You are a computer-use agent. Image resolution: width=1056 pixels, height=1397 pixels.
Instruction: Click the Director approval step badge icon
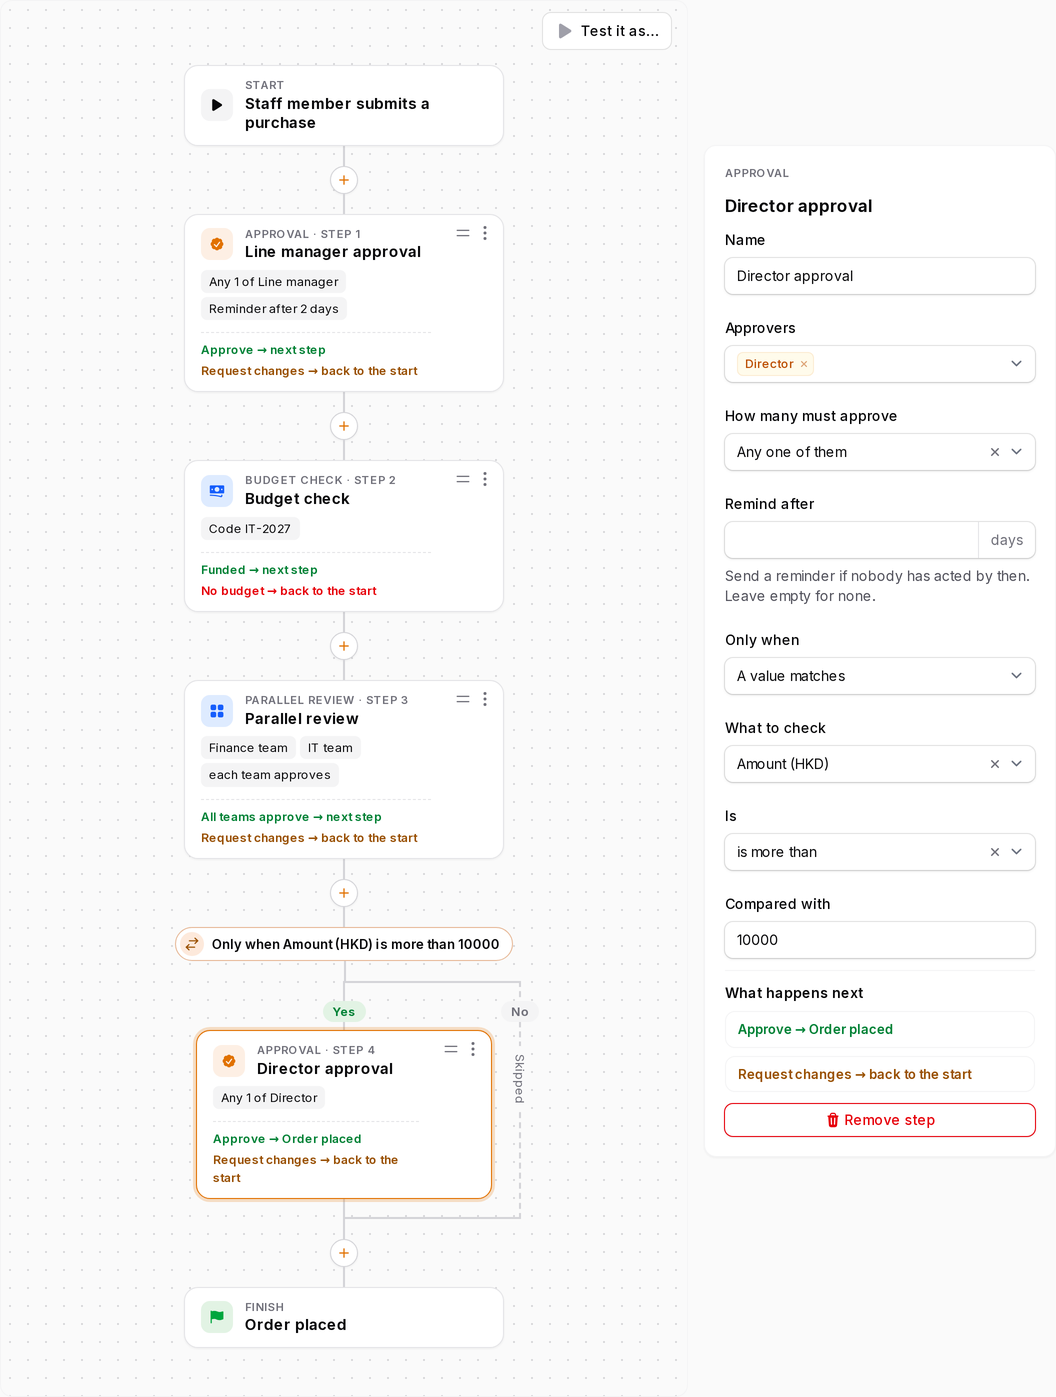click(229, 1061)
